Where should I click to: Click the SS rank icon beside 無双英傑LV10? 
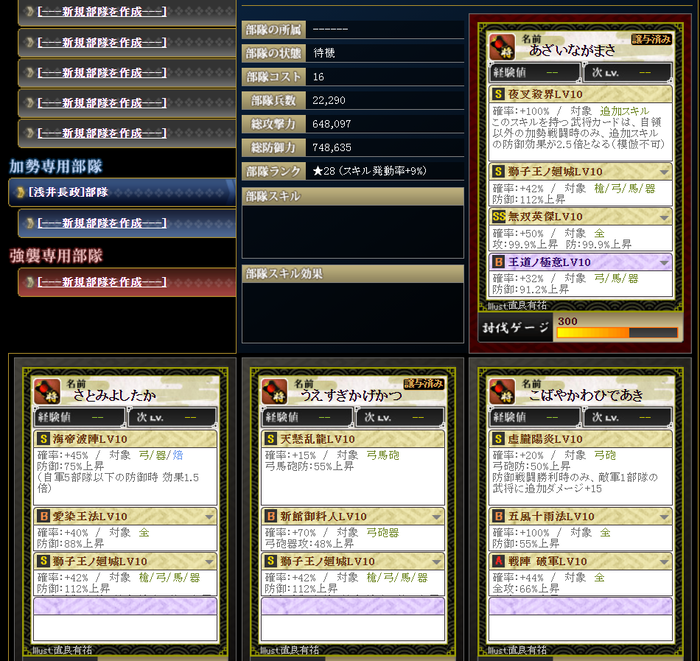coord(499,216)
